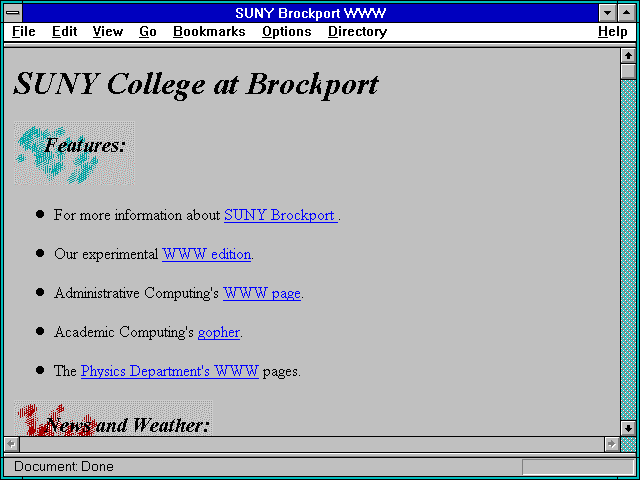Open the Directory menu
The image size is (640, 480).
pos(358,32)
